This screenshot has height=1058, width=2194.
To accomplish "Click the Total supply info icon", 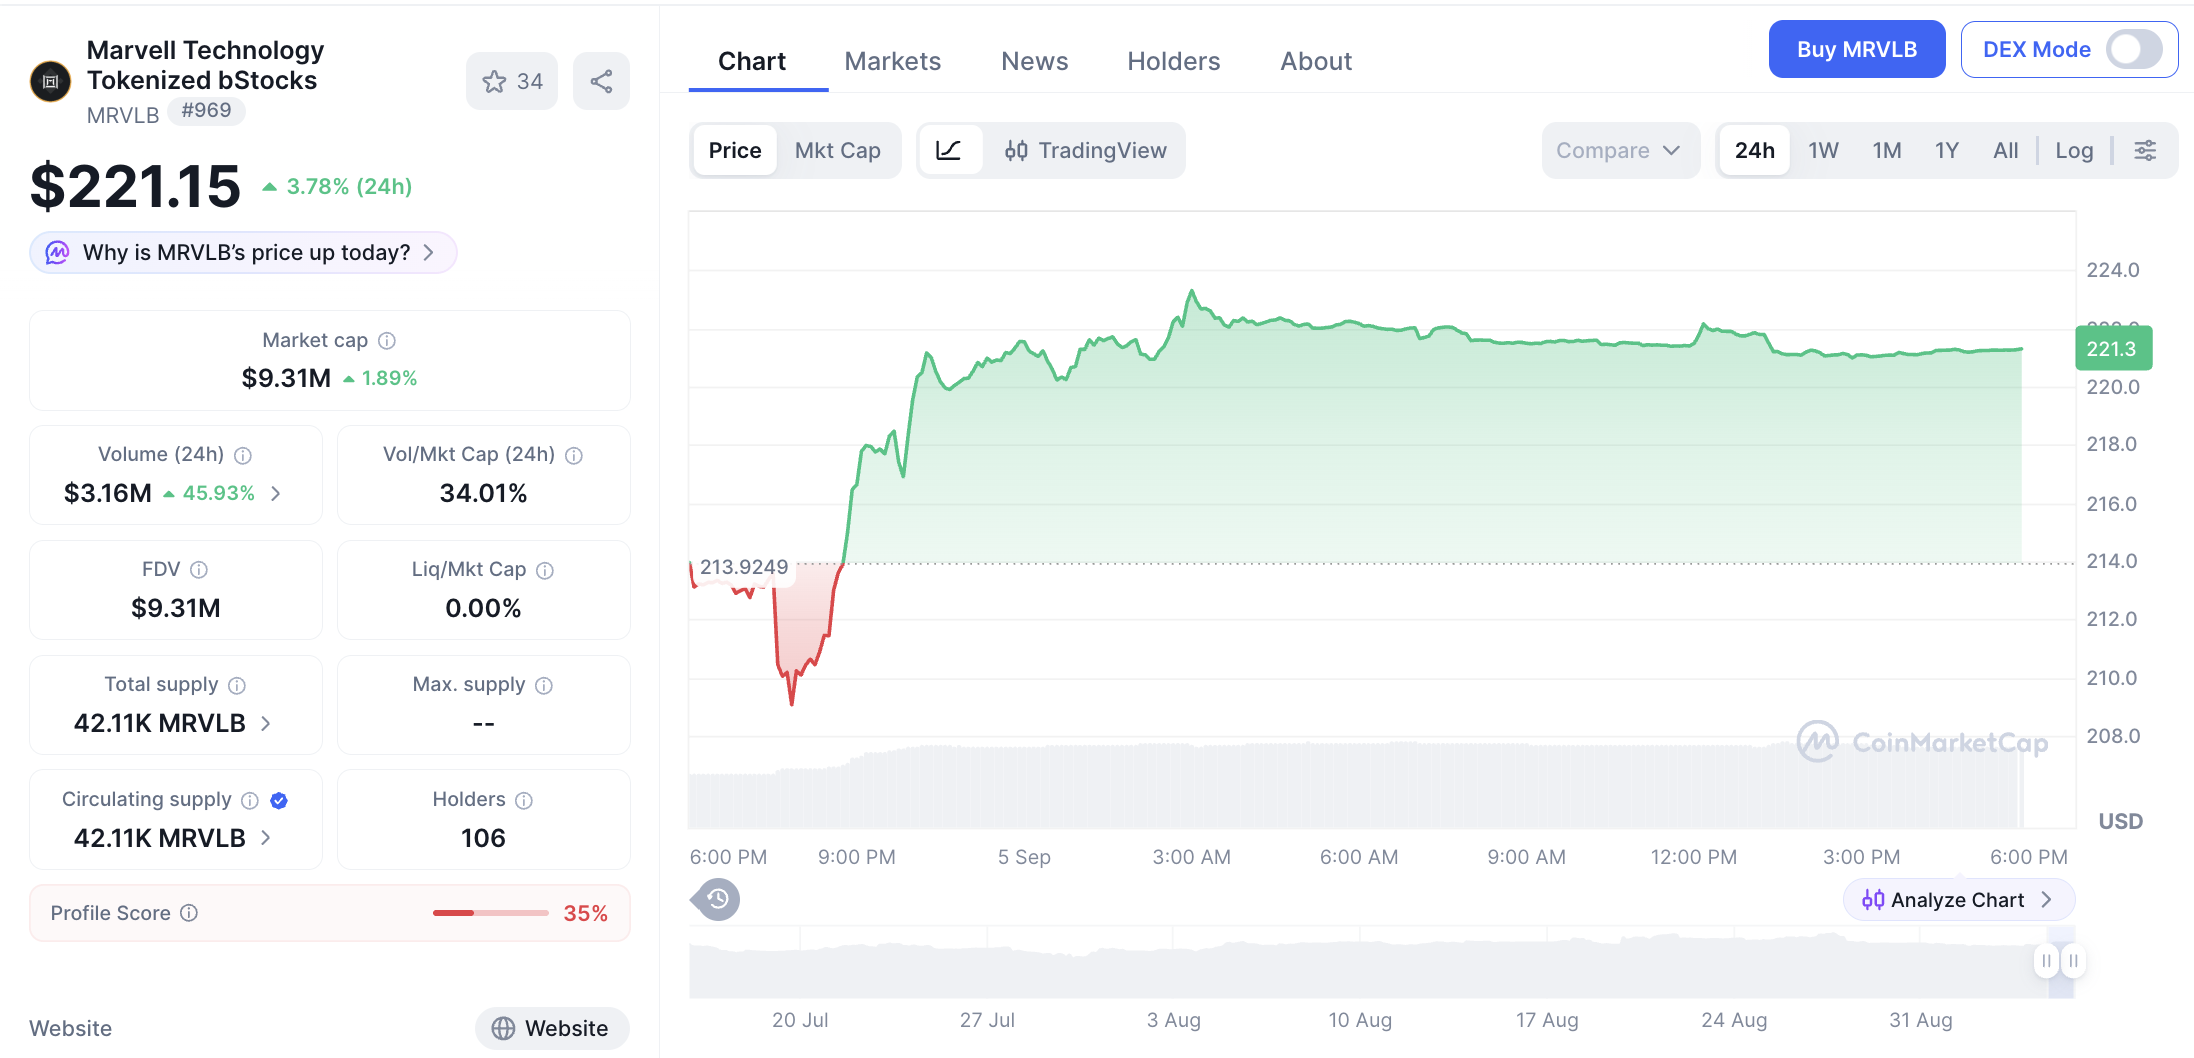I will click(237, 685).
